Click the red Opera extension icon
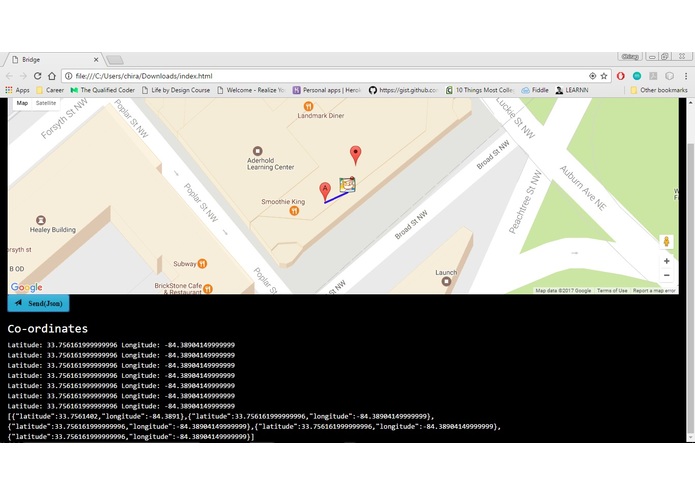 621,76
